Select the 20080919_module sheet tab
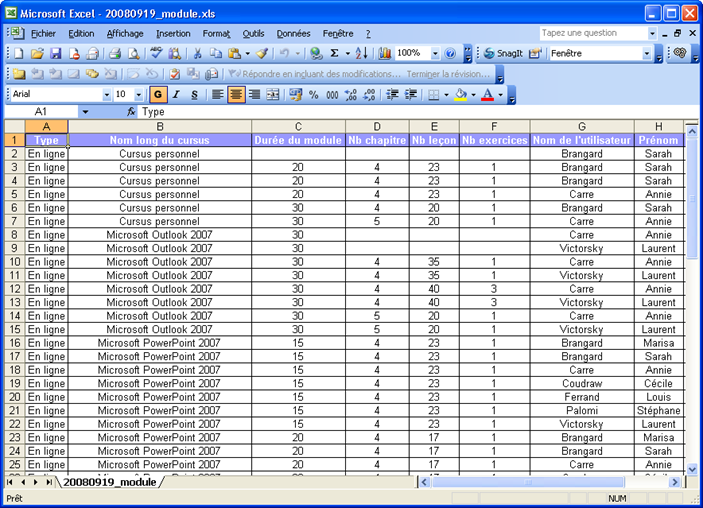This screenshot has width=703, height=508. [x=108, y=482]
